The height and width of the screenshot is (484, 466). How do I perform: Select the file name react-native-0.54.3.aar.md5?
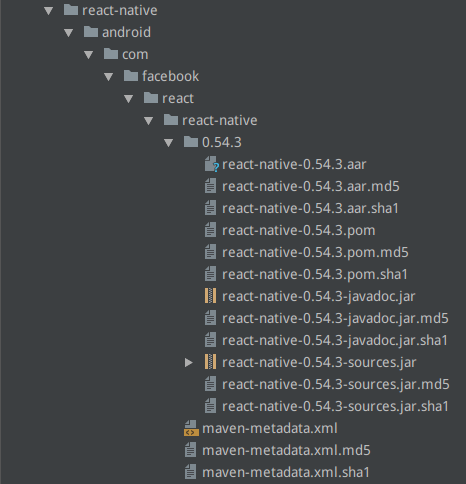coord(311,187)
